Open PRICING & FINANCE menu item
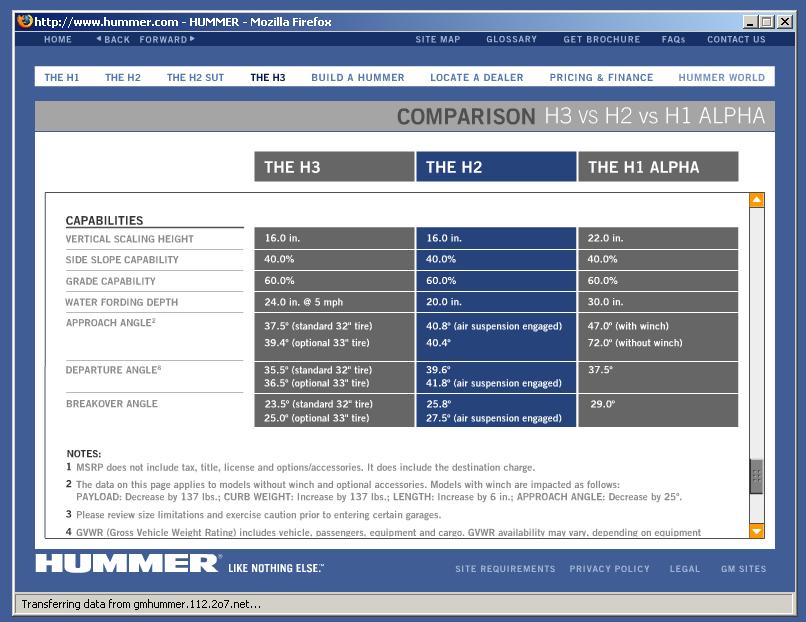The height and width of the screenshot is (622, 806). [x=601, y=78]
